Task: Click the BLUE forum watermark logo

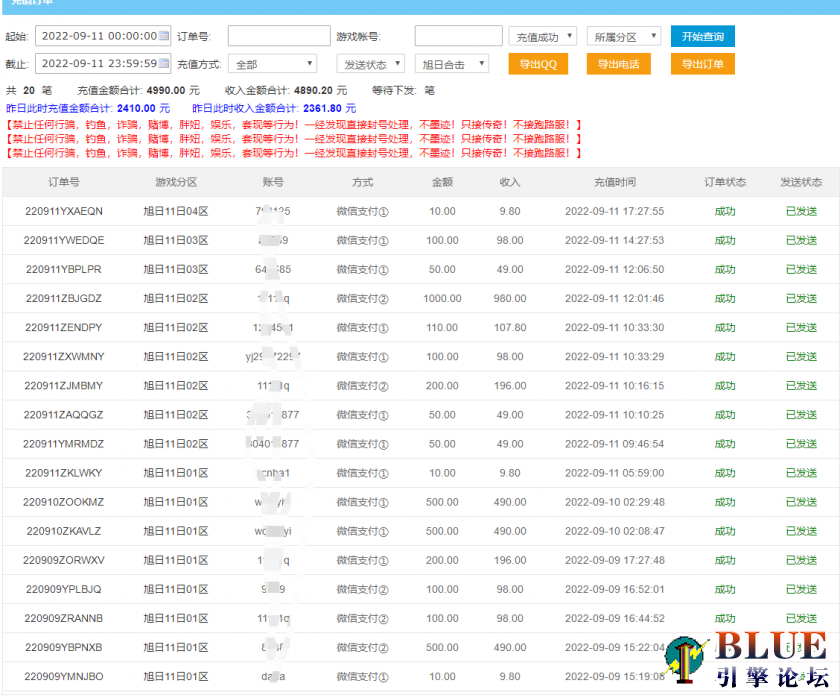Action: pos(750,659)
